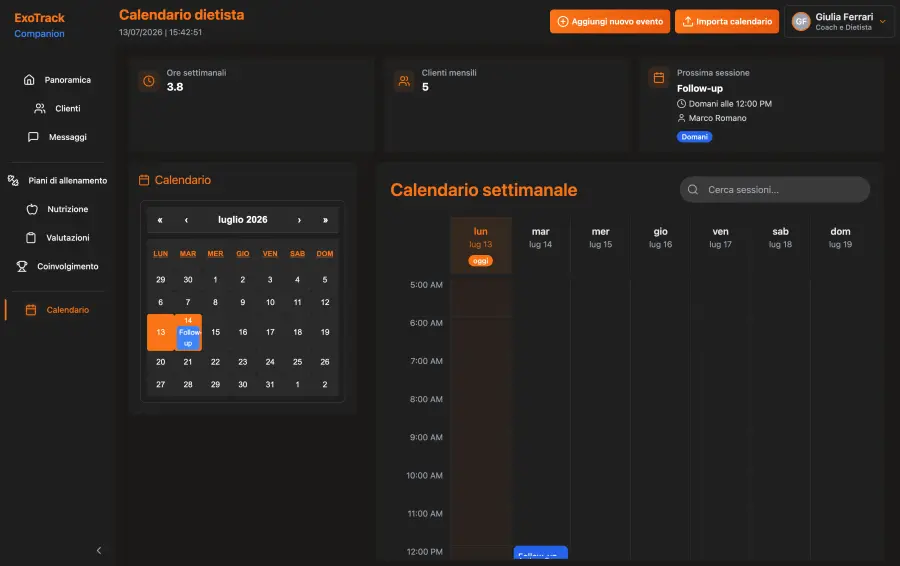Click the Valutazioni clipboard icon
This screenshot has height=566, width=900.
click(31, 238)
